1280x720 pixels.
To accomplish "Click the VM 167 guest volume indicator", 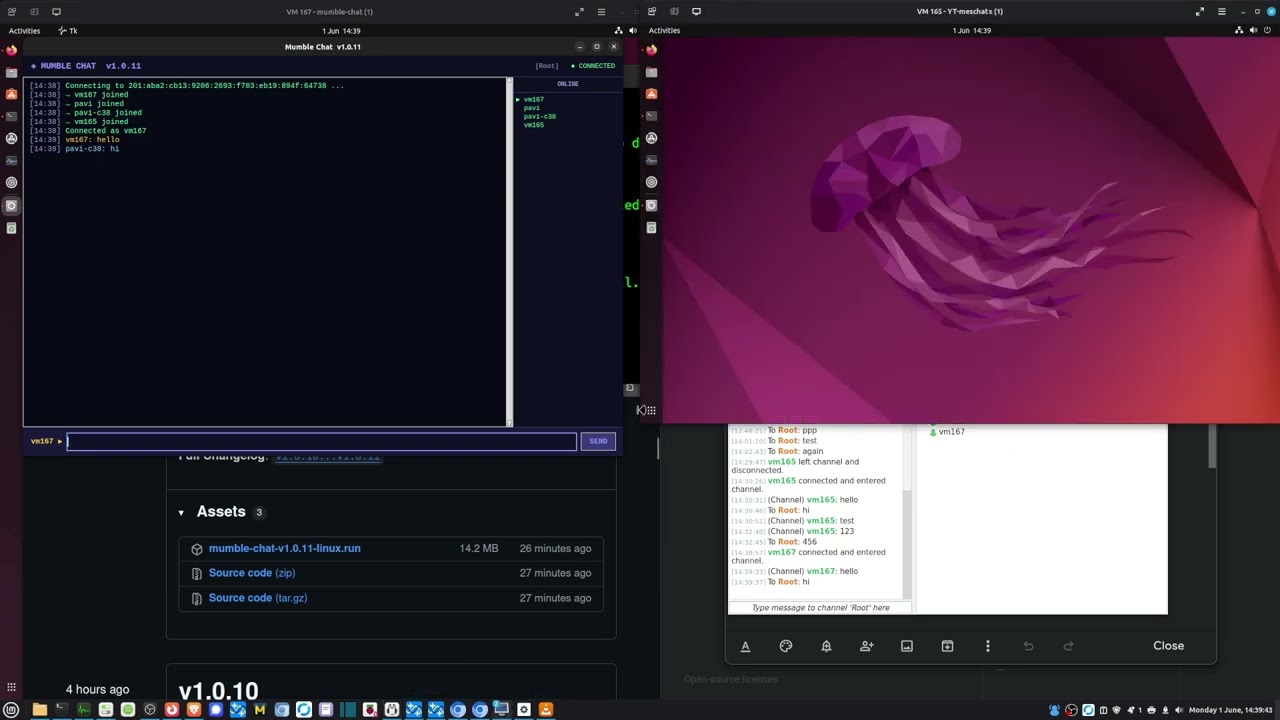I will click(632, 31).
